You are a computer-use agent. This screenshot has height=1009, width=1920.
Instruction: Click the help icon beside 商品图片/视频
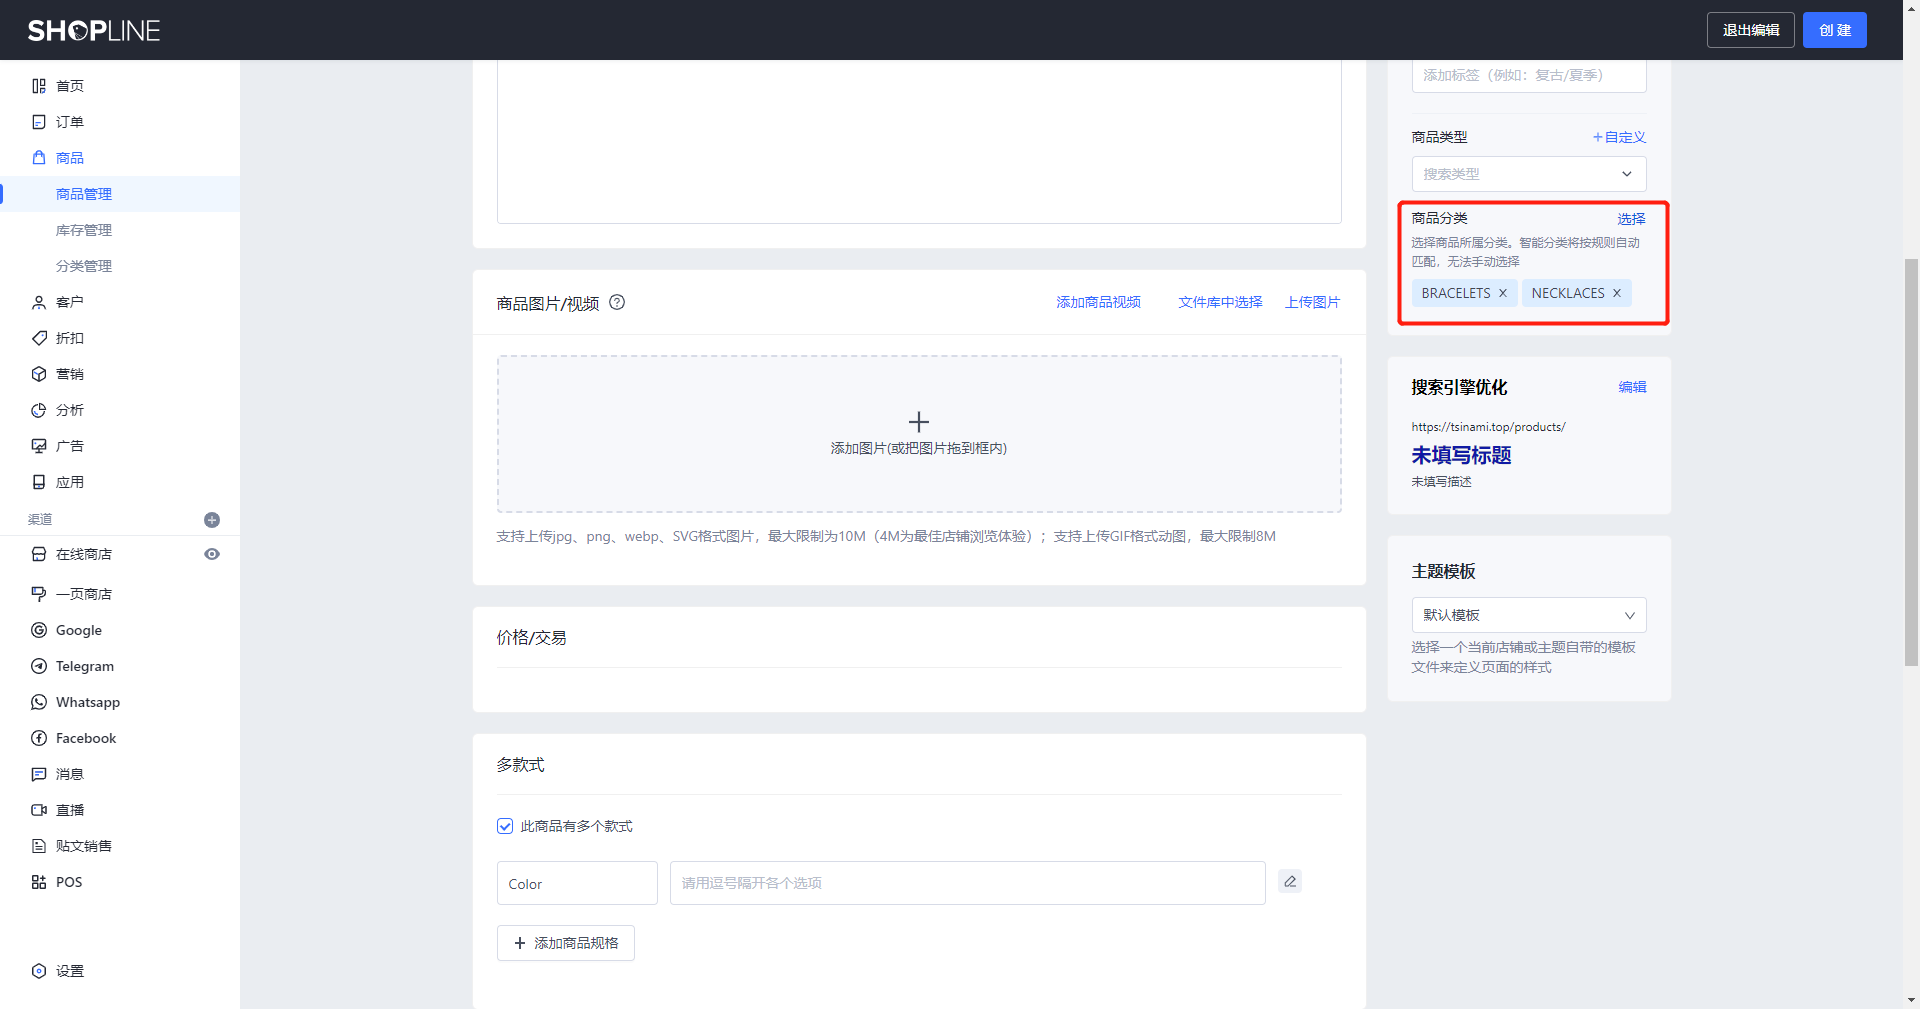[x=617, y=302]
